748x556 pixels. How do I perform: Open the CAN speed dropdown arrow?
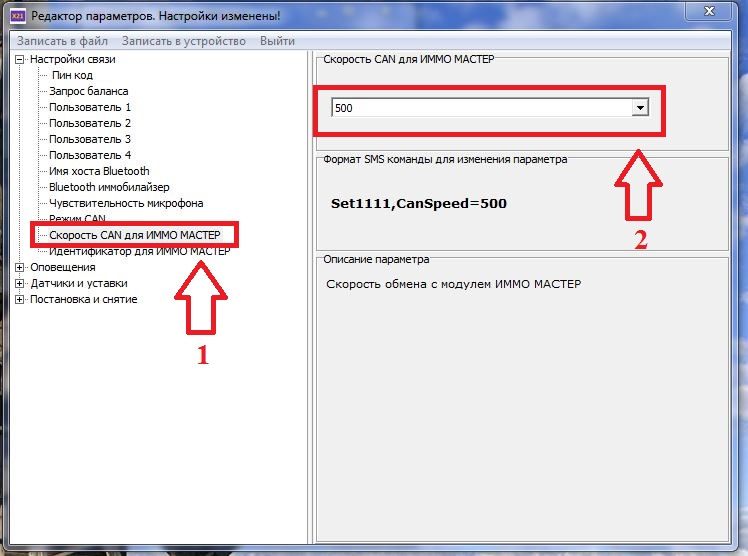640,108
